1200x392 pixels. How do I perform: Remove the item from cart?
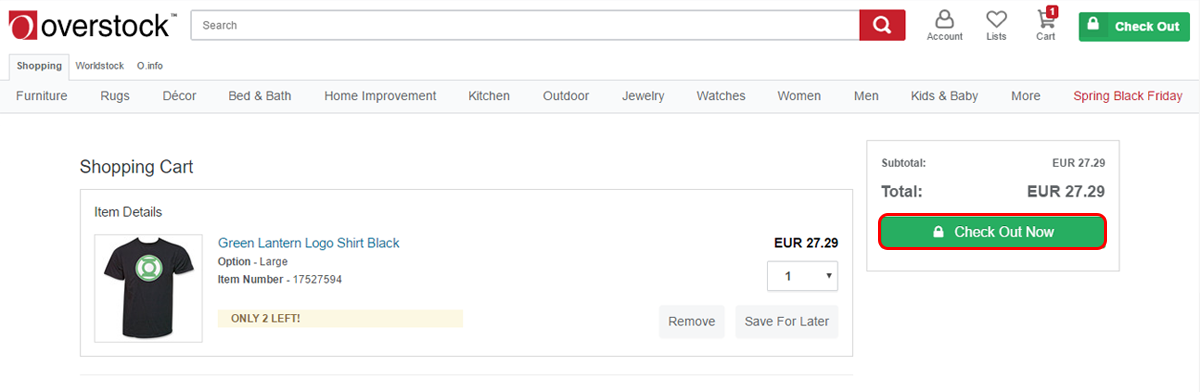[x=691, y=322]
